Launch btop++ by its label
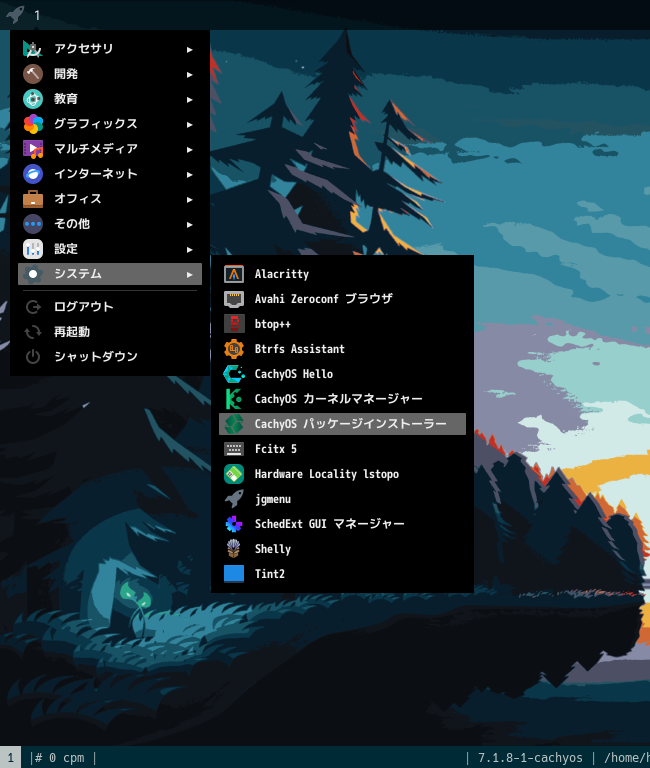The width and height of the screenshot is (650, 768). 272,324
